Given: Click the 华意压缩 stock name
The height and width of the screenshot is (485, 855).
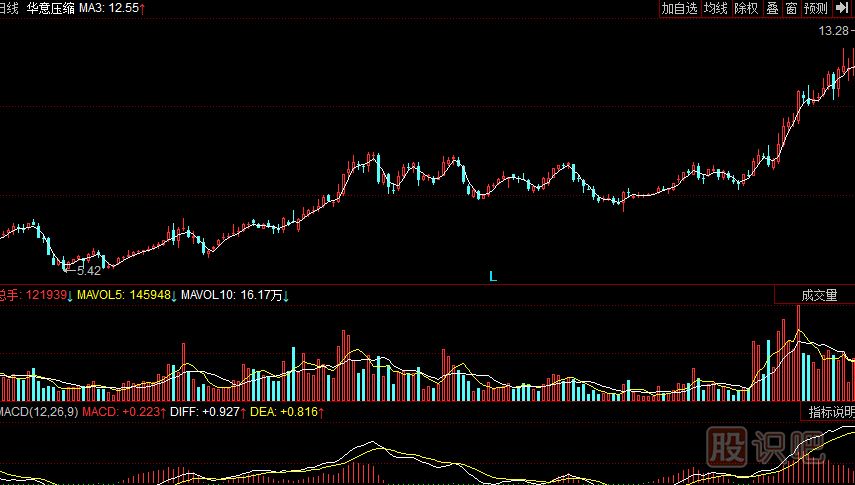Looking at the screenshot, I should (x=50, y=8).
